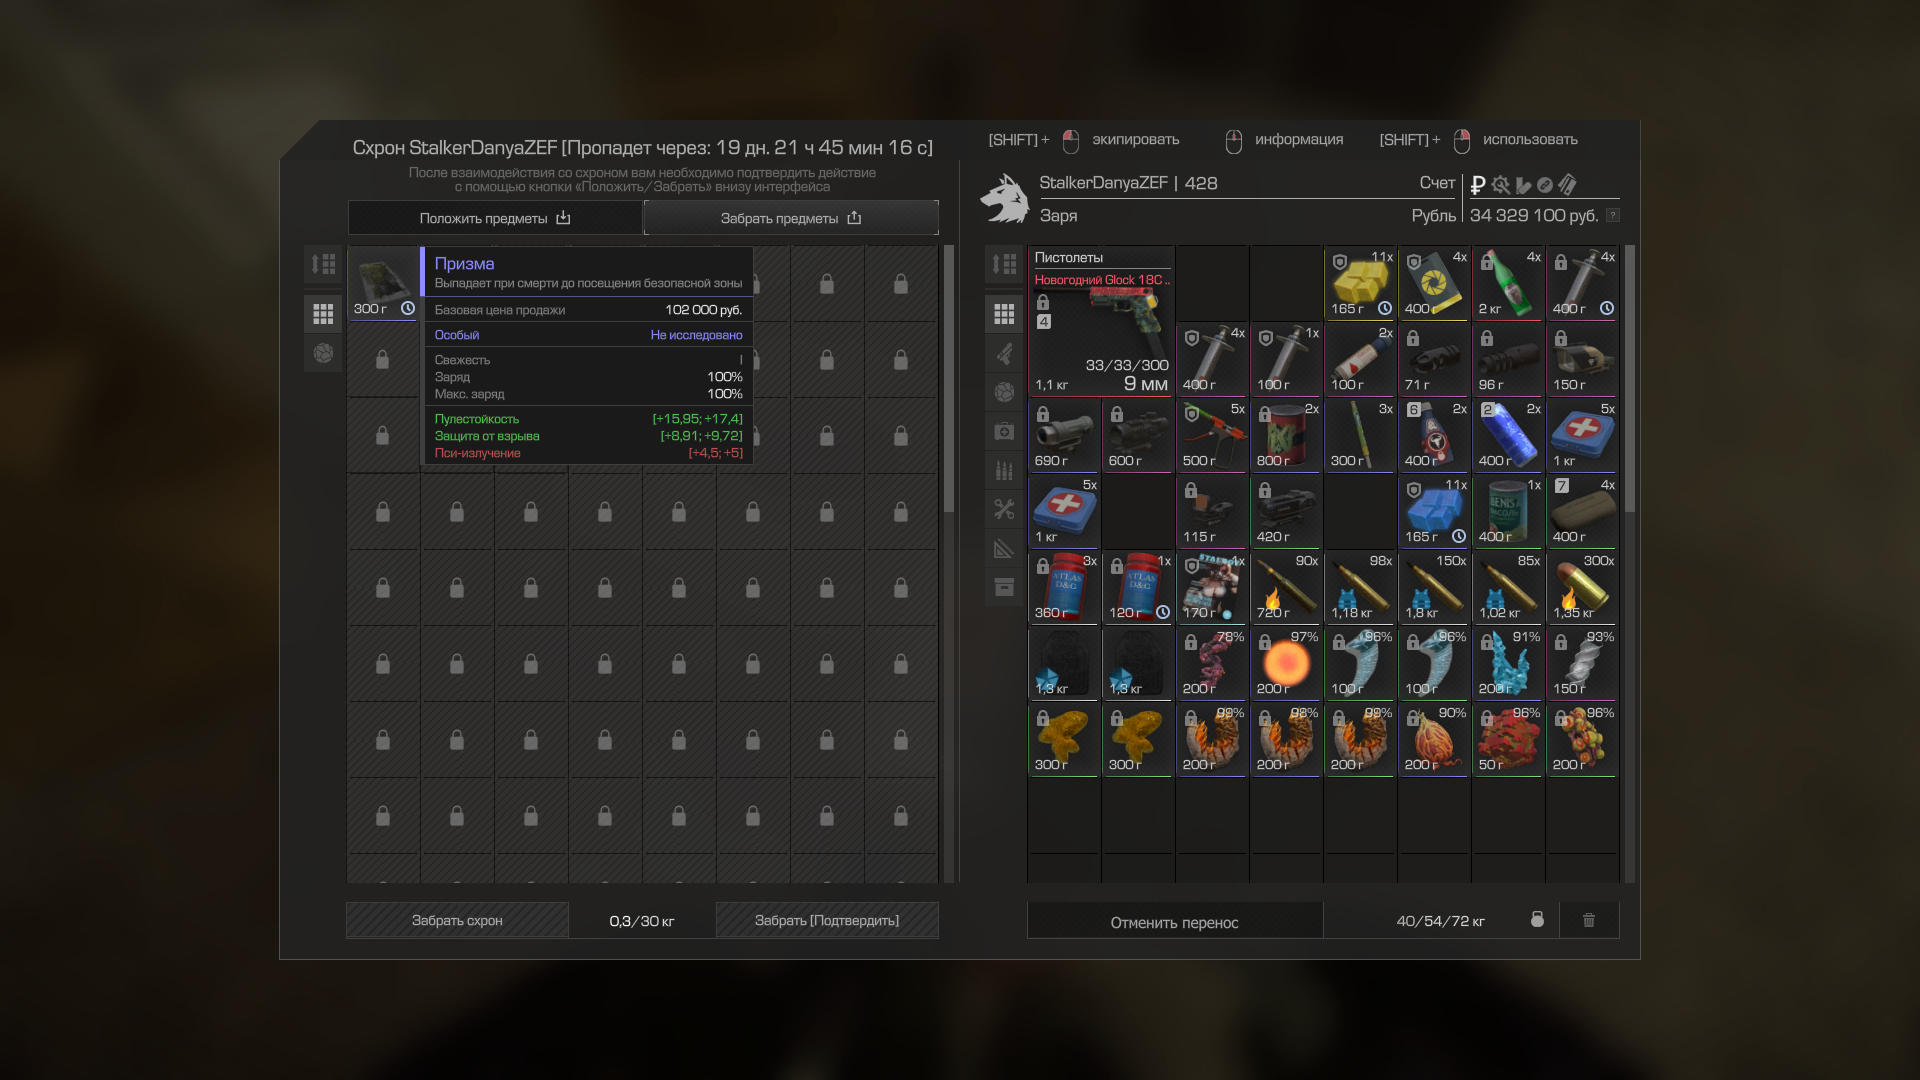Select the red bulb artifact 90%

click(x=1434, y=739)
